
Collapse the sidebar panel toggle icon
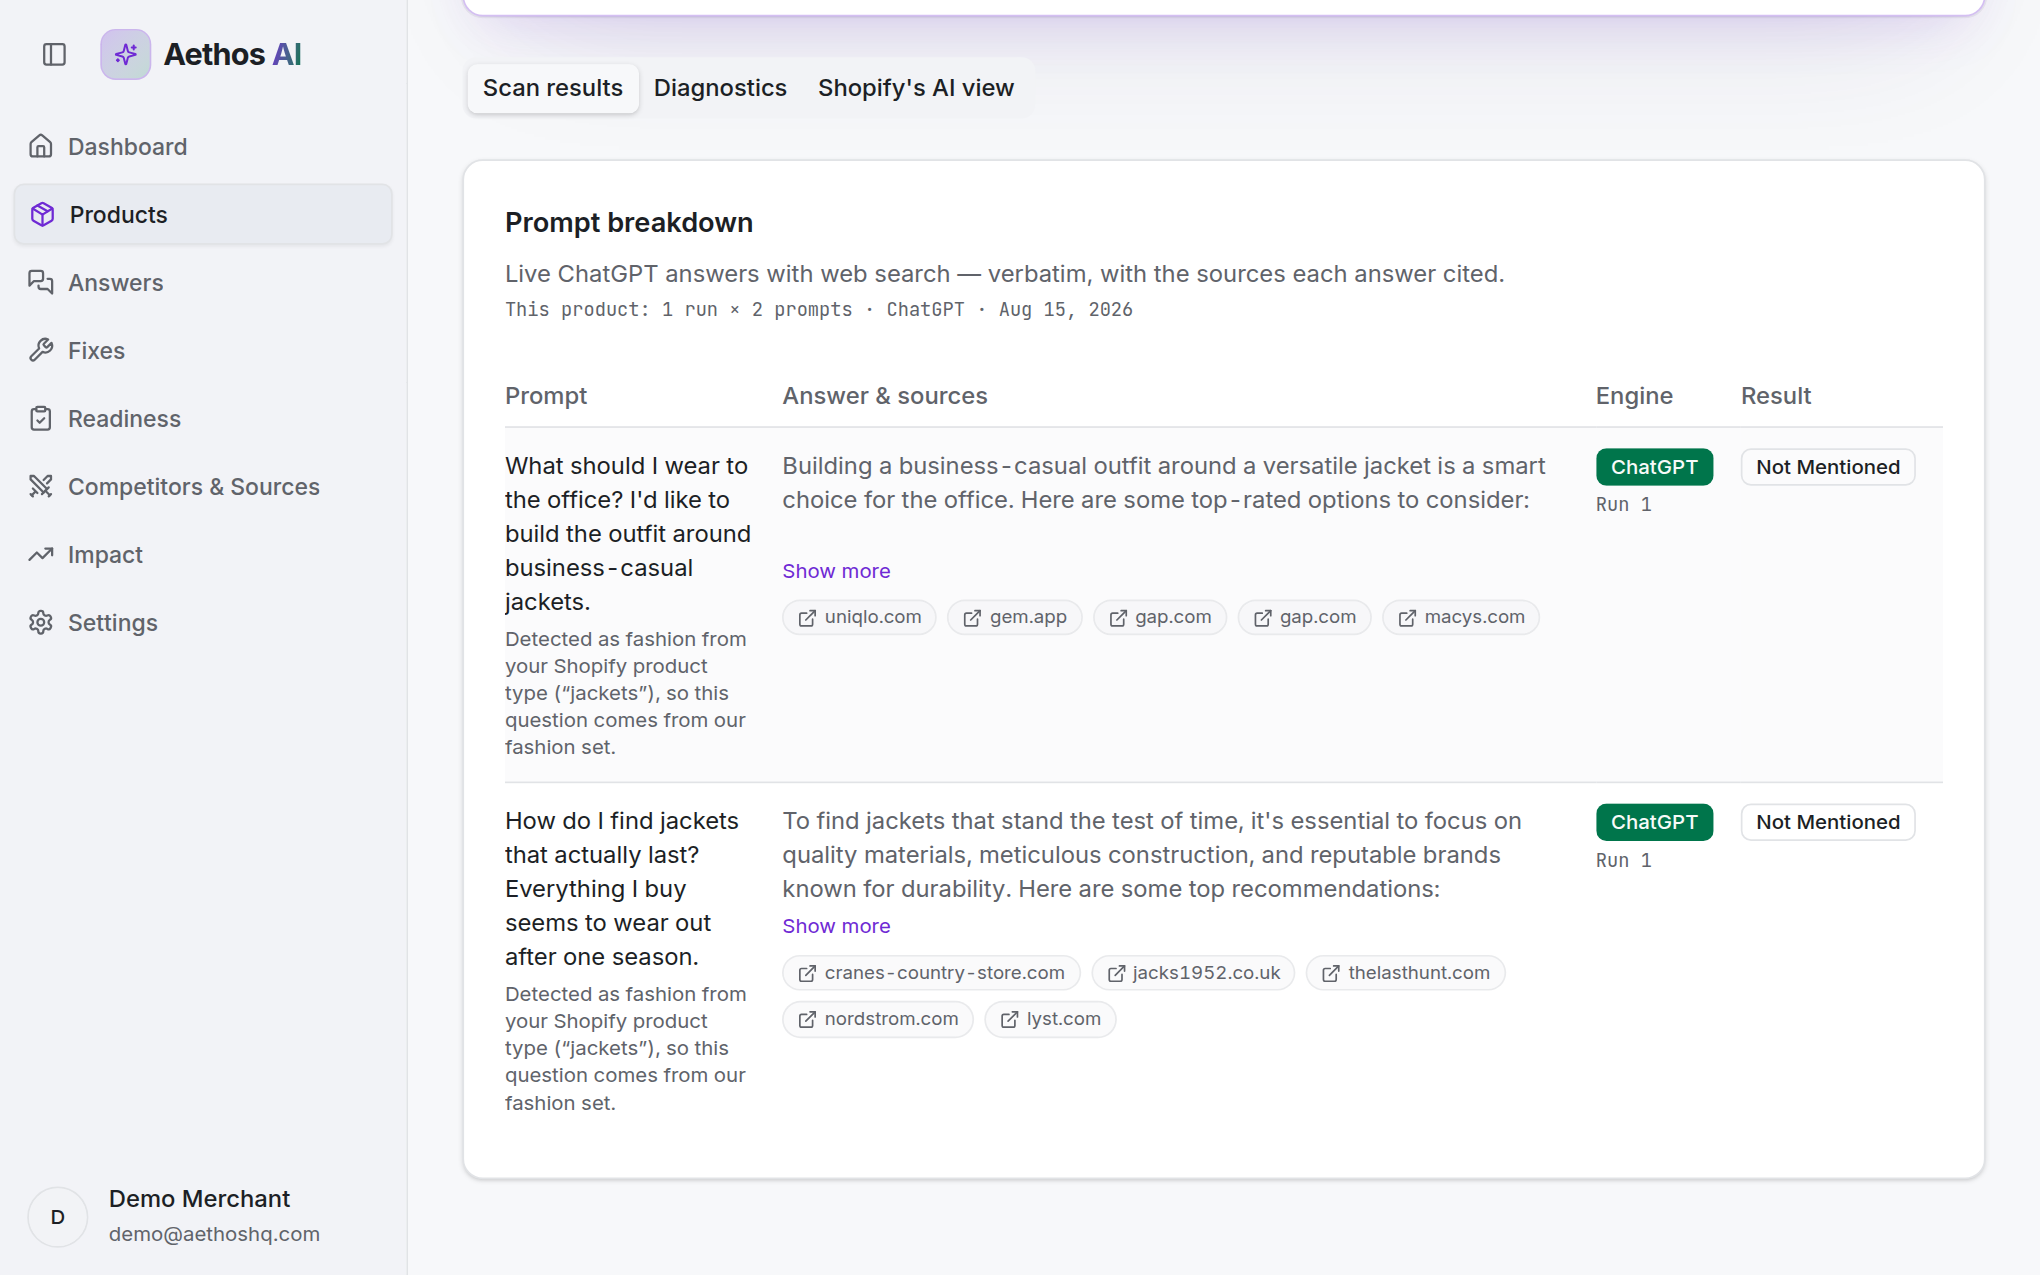pyautogui.click(x=54, y=54)
